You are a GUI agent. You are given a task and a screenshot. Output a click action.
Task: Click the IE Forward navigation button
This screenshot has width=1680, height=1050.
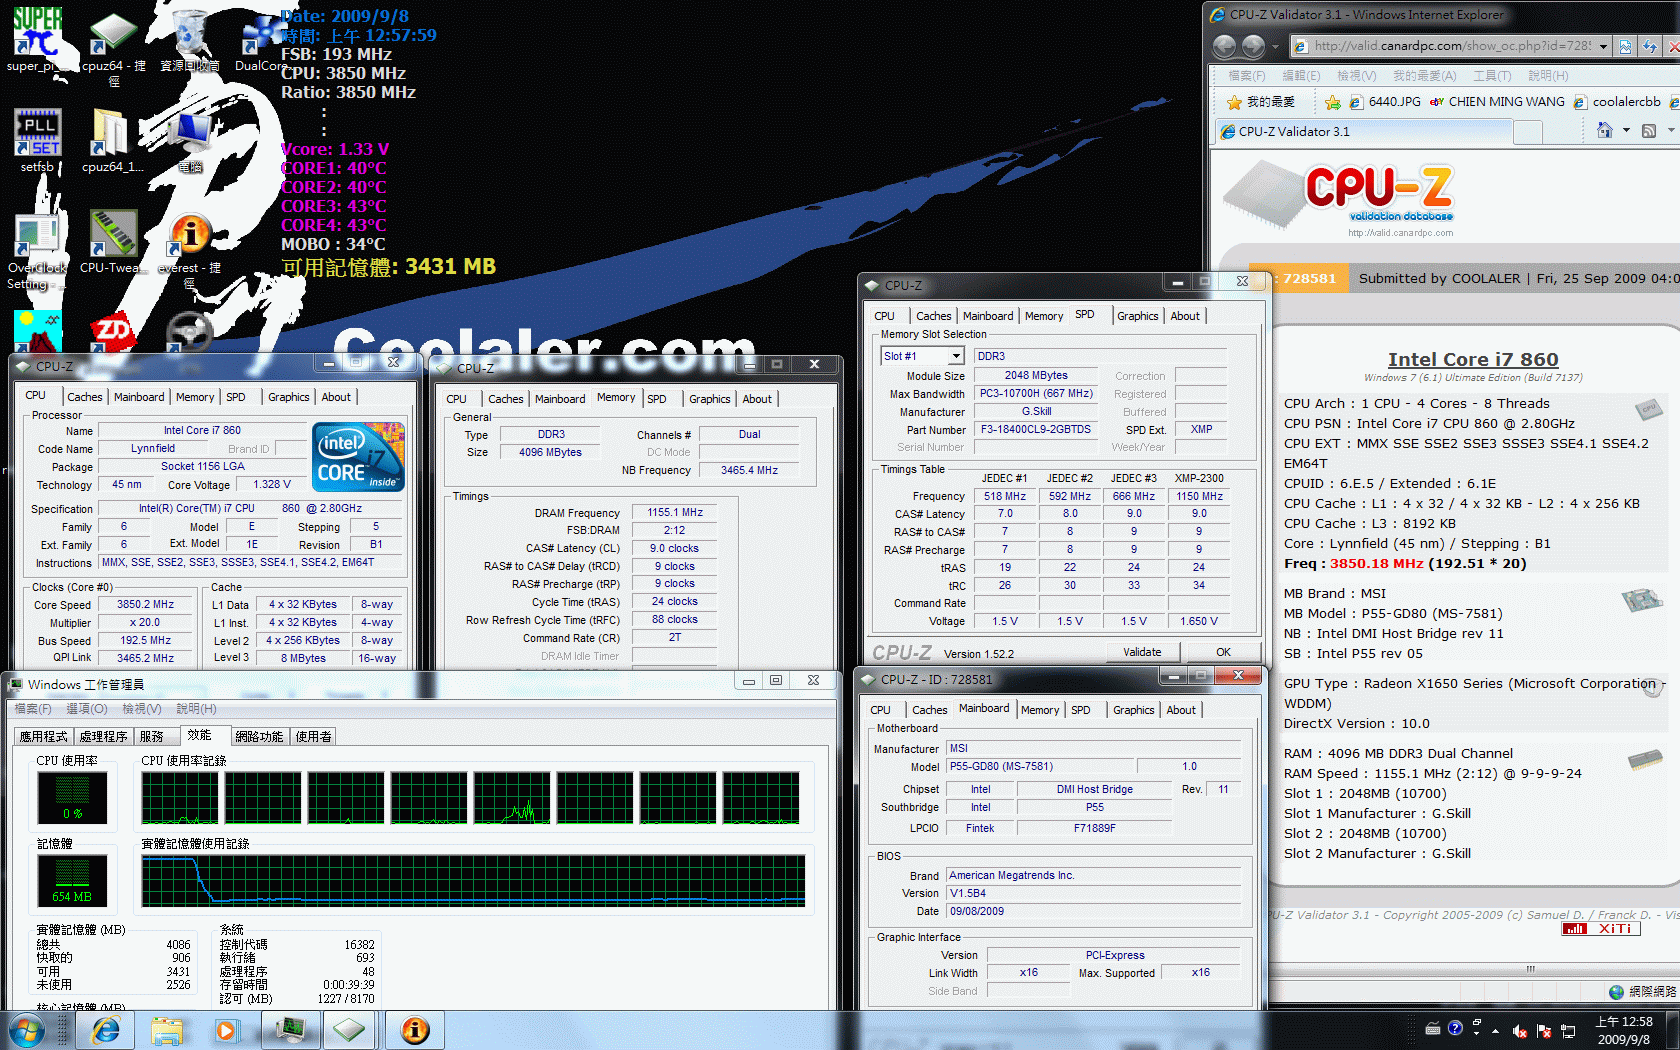(x=1253, y=46)
